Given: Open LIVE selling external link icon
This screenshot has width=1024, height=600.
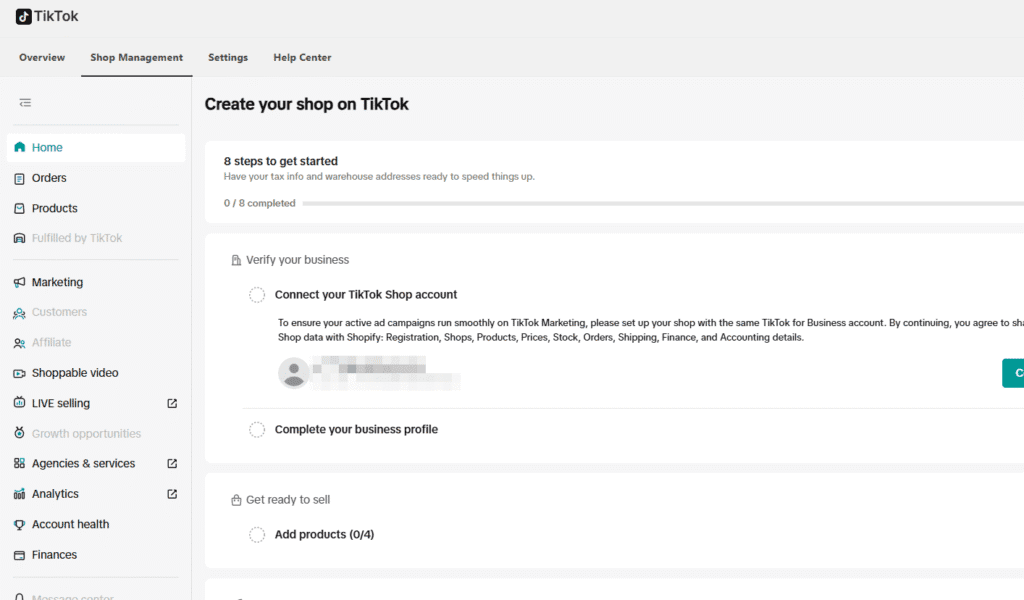Looking at the screenshot, I should (172, 403).
